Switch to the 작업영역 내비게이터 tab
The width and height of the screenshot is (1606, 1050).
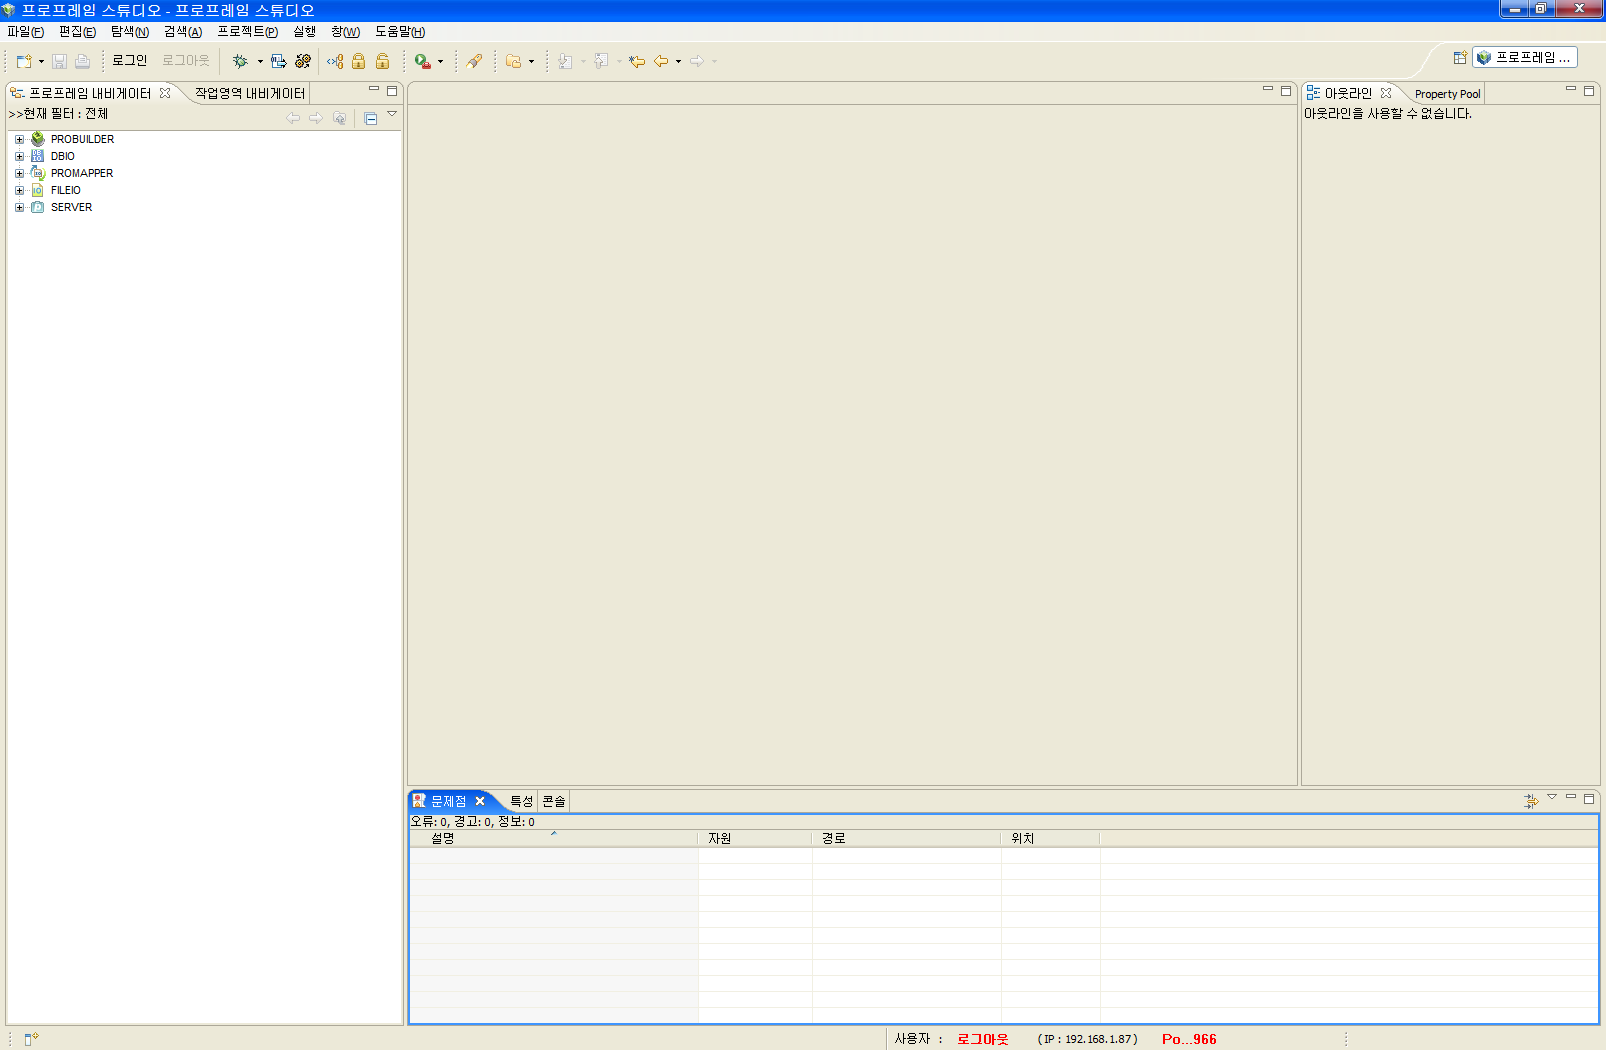pos(248,92)
